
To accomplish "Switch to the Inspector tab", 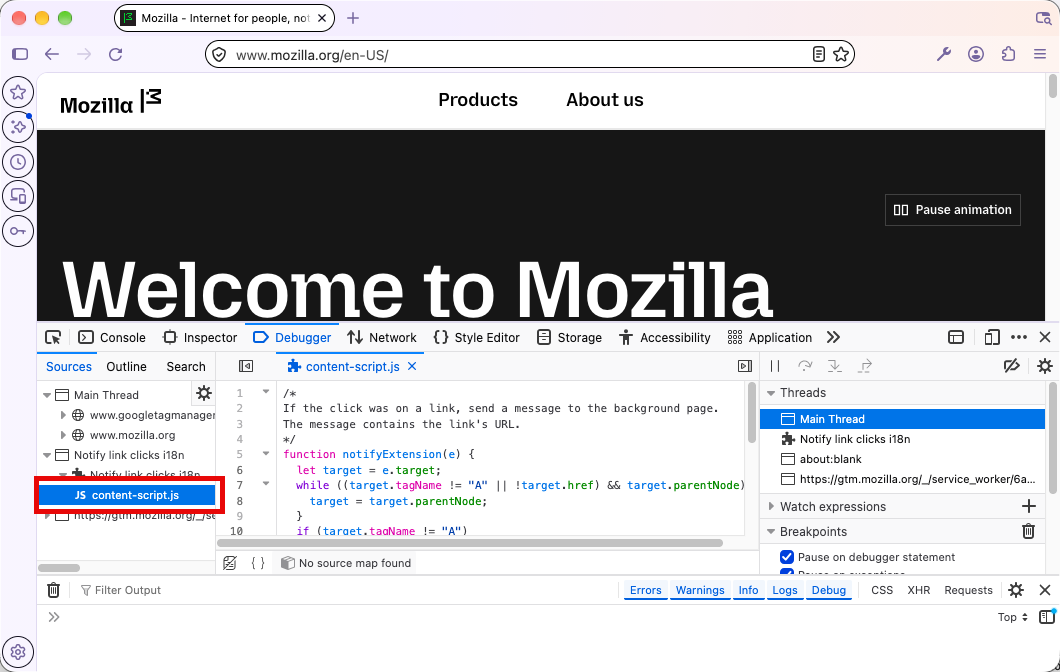I will point(200,337).
